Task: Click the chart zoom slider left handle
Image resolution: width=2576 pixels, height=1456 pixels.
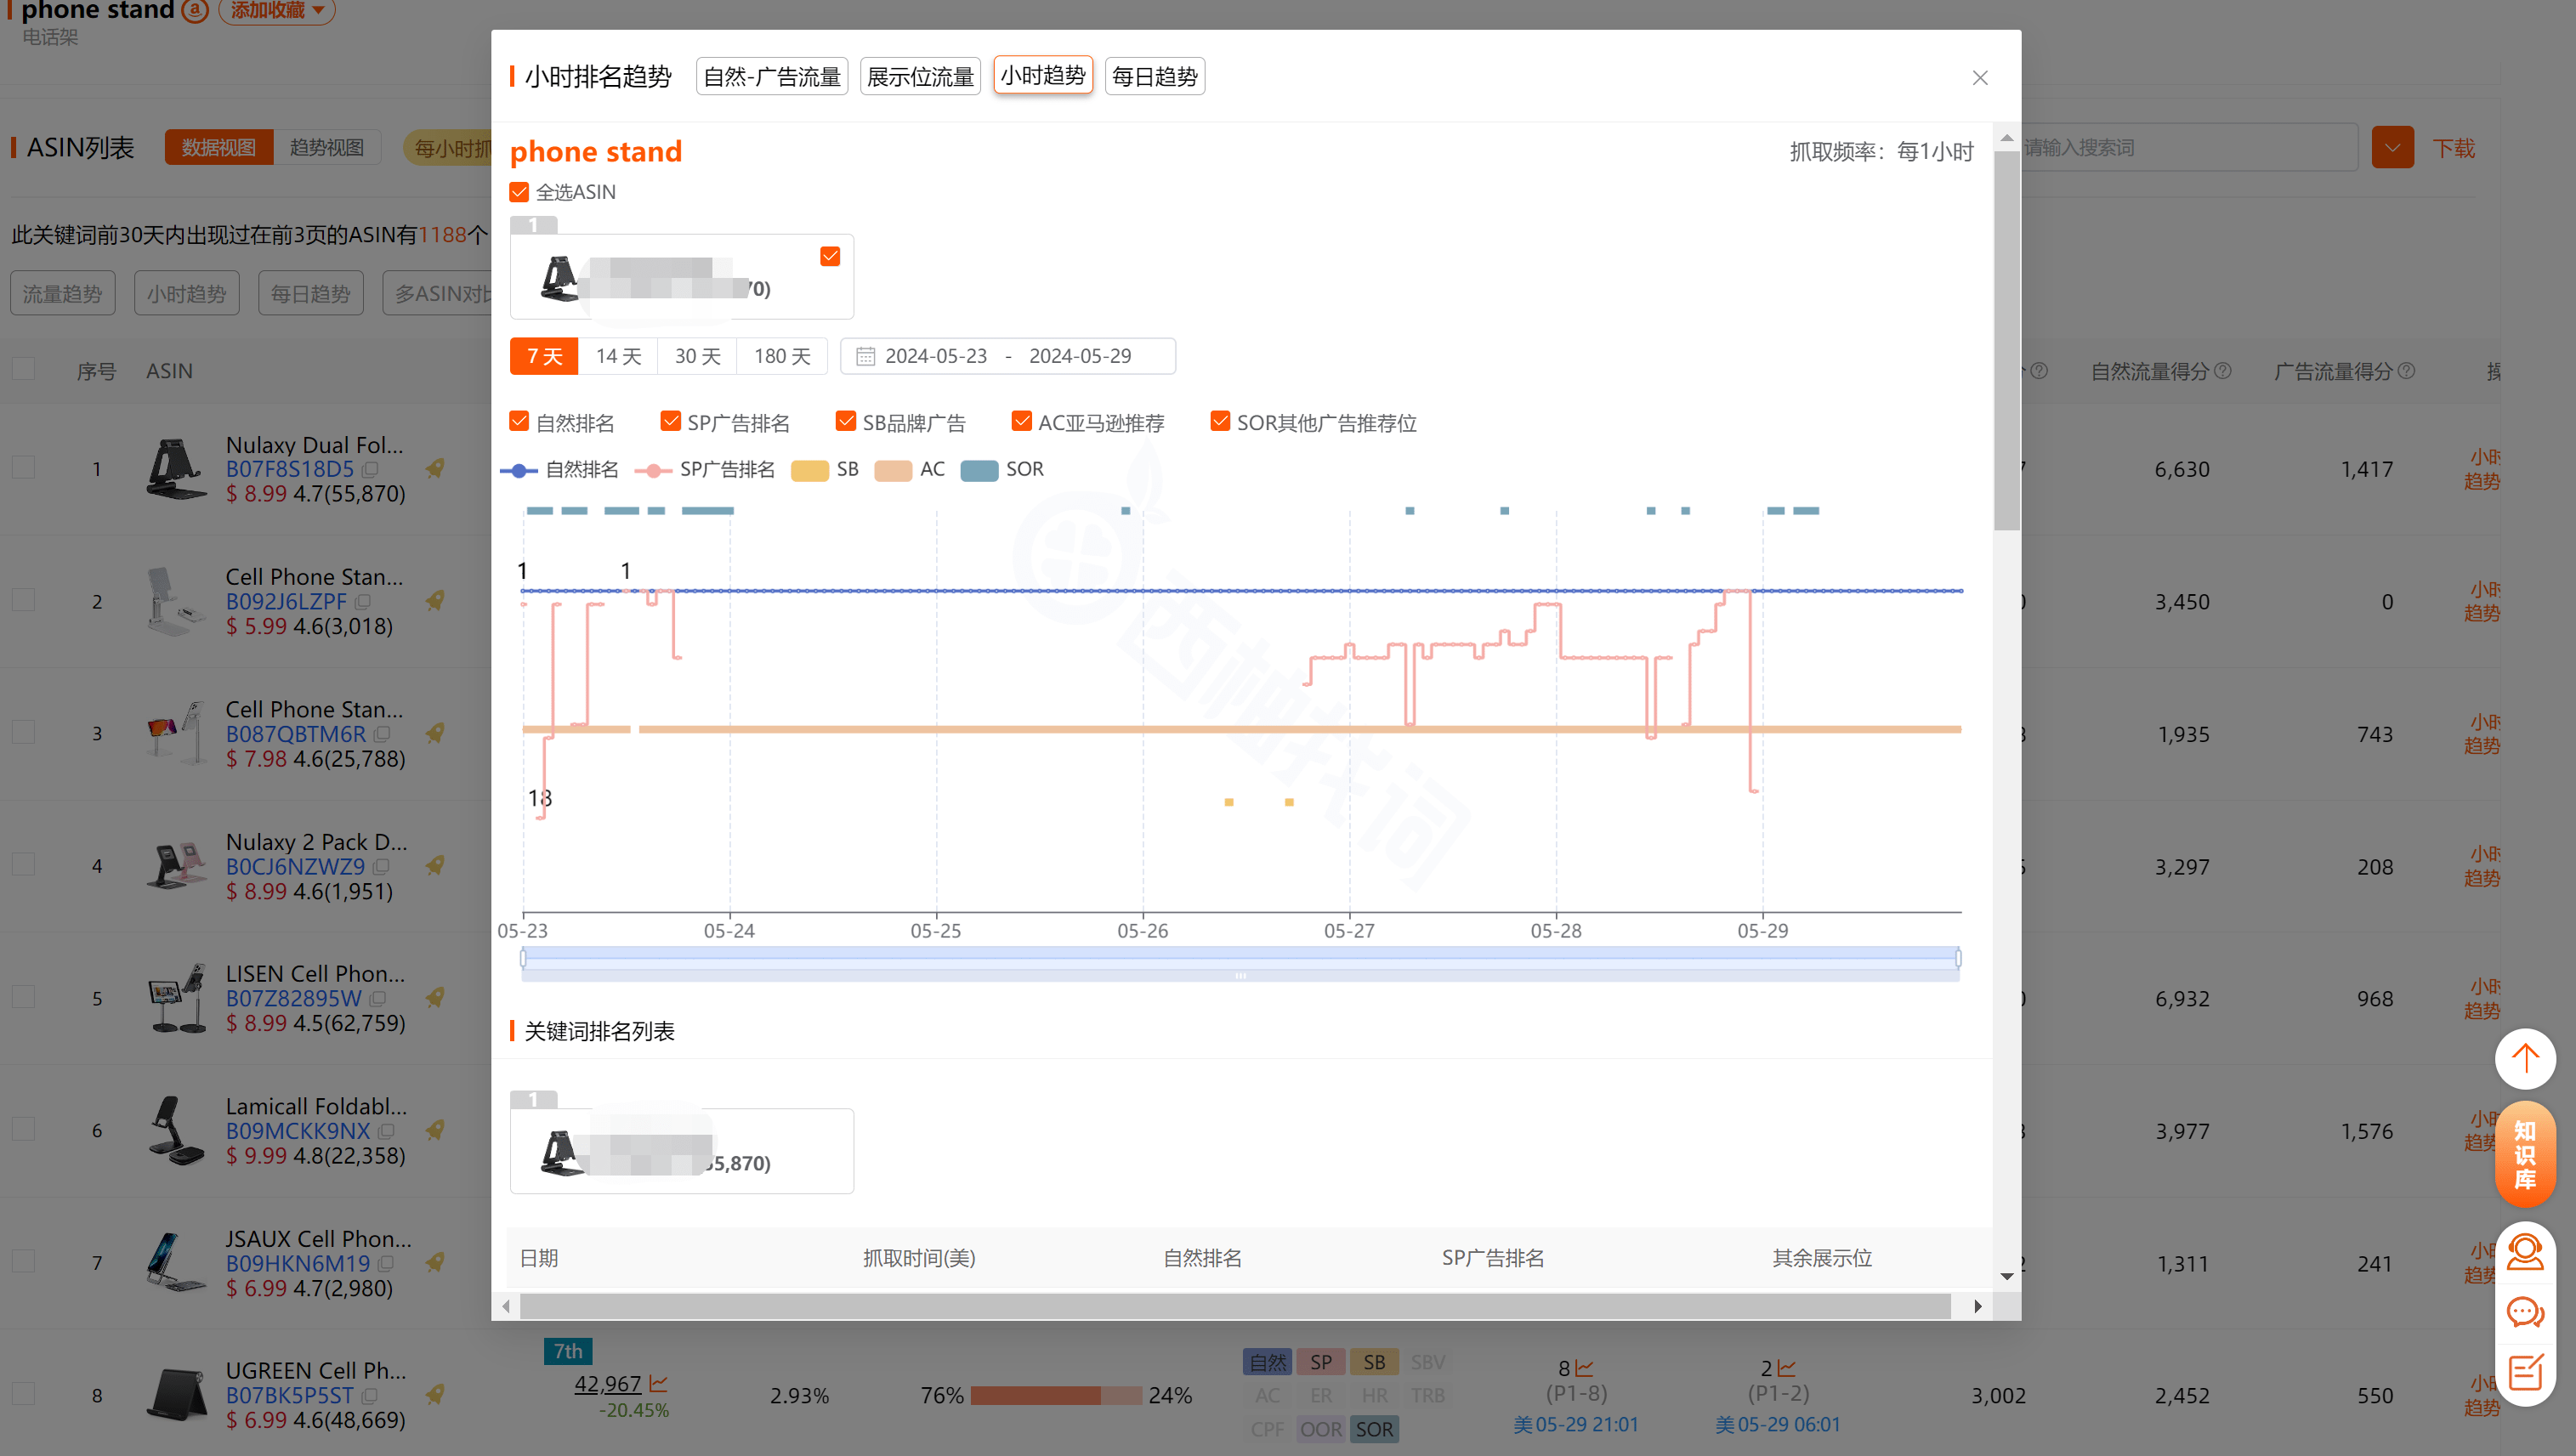Action: click(x=523, y=959)
